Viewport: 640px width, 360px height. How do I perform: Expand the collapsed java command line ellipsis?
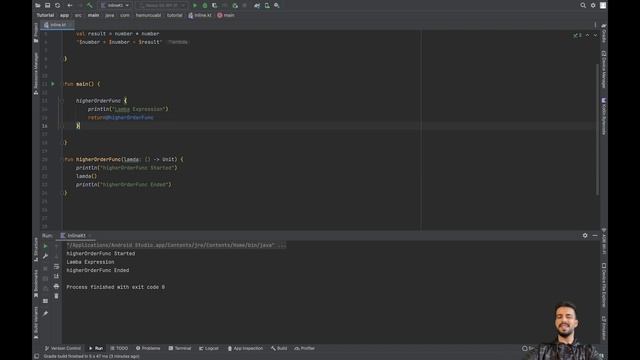(282, 245)
